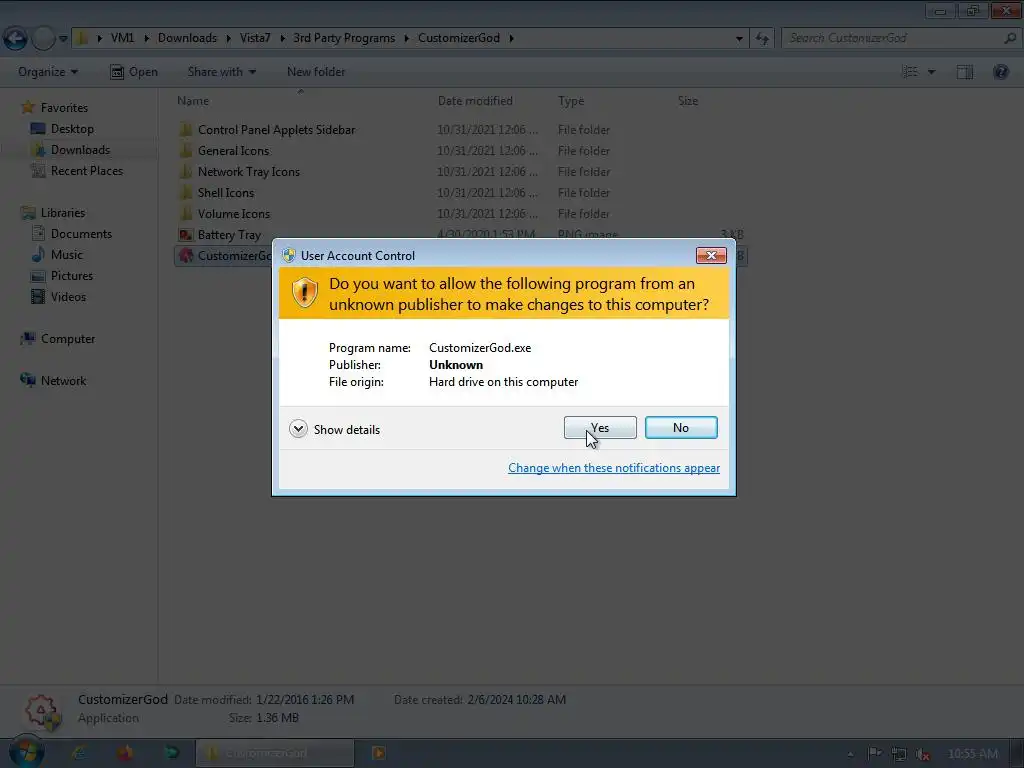Click the muted volume tray icon
The image size is (1024, 768).
point(922,754)
